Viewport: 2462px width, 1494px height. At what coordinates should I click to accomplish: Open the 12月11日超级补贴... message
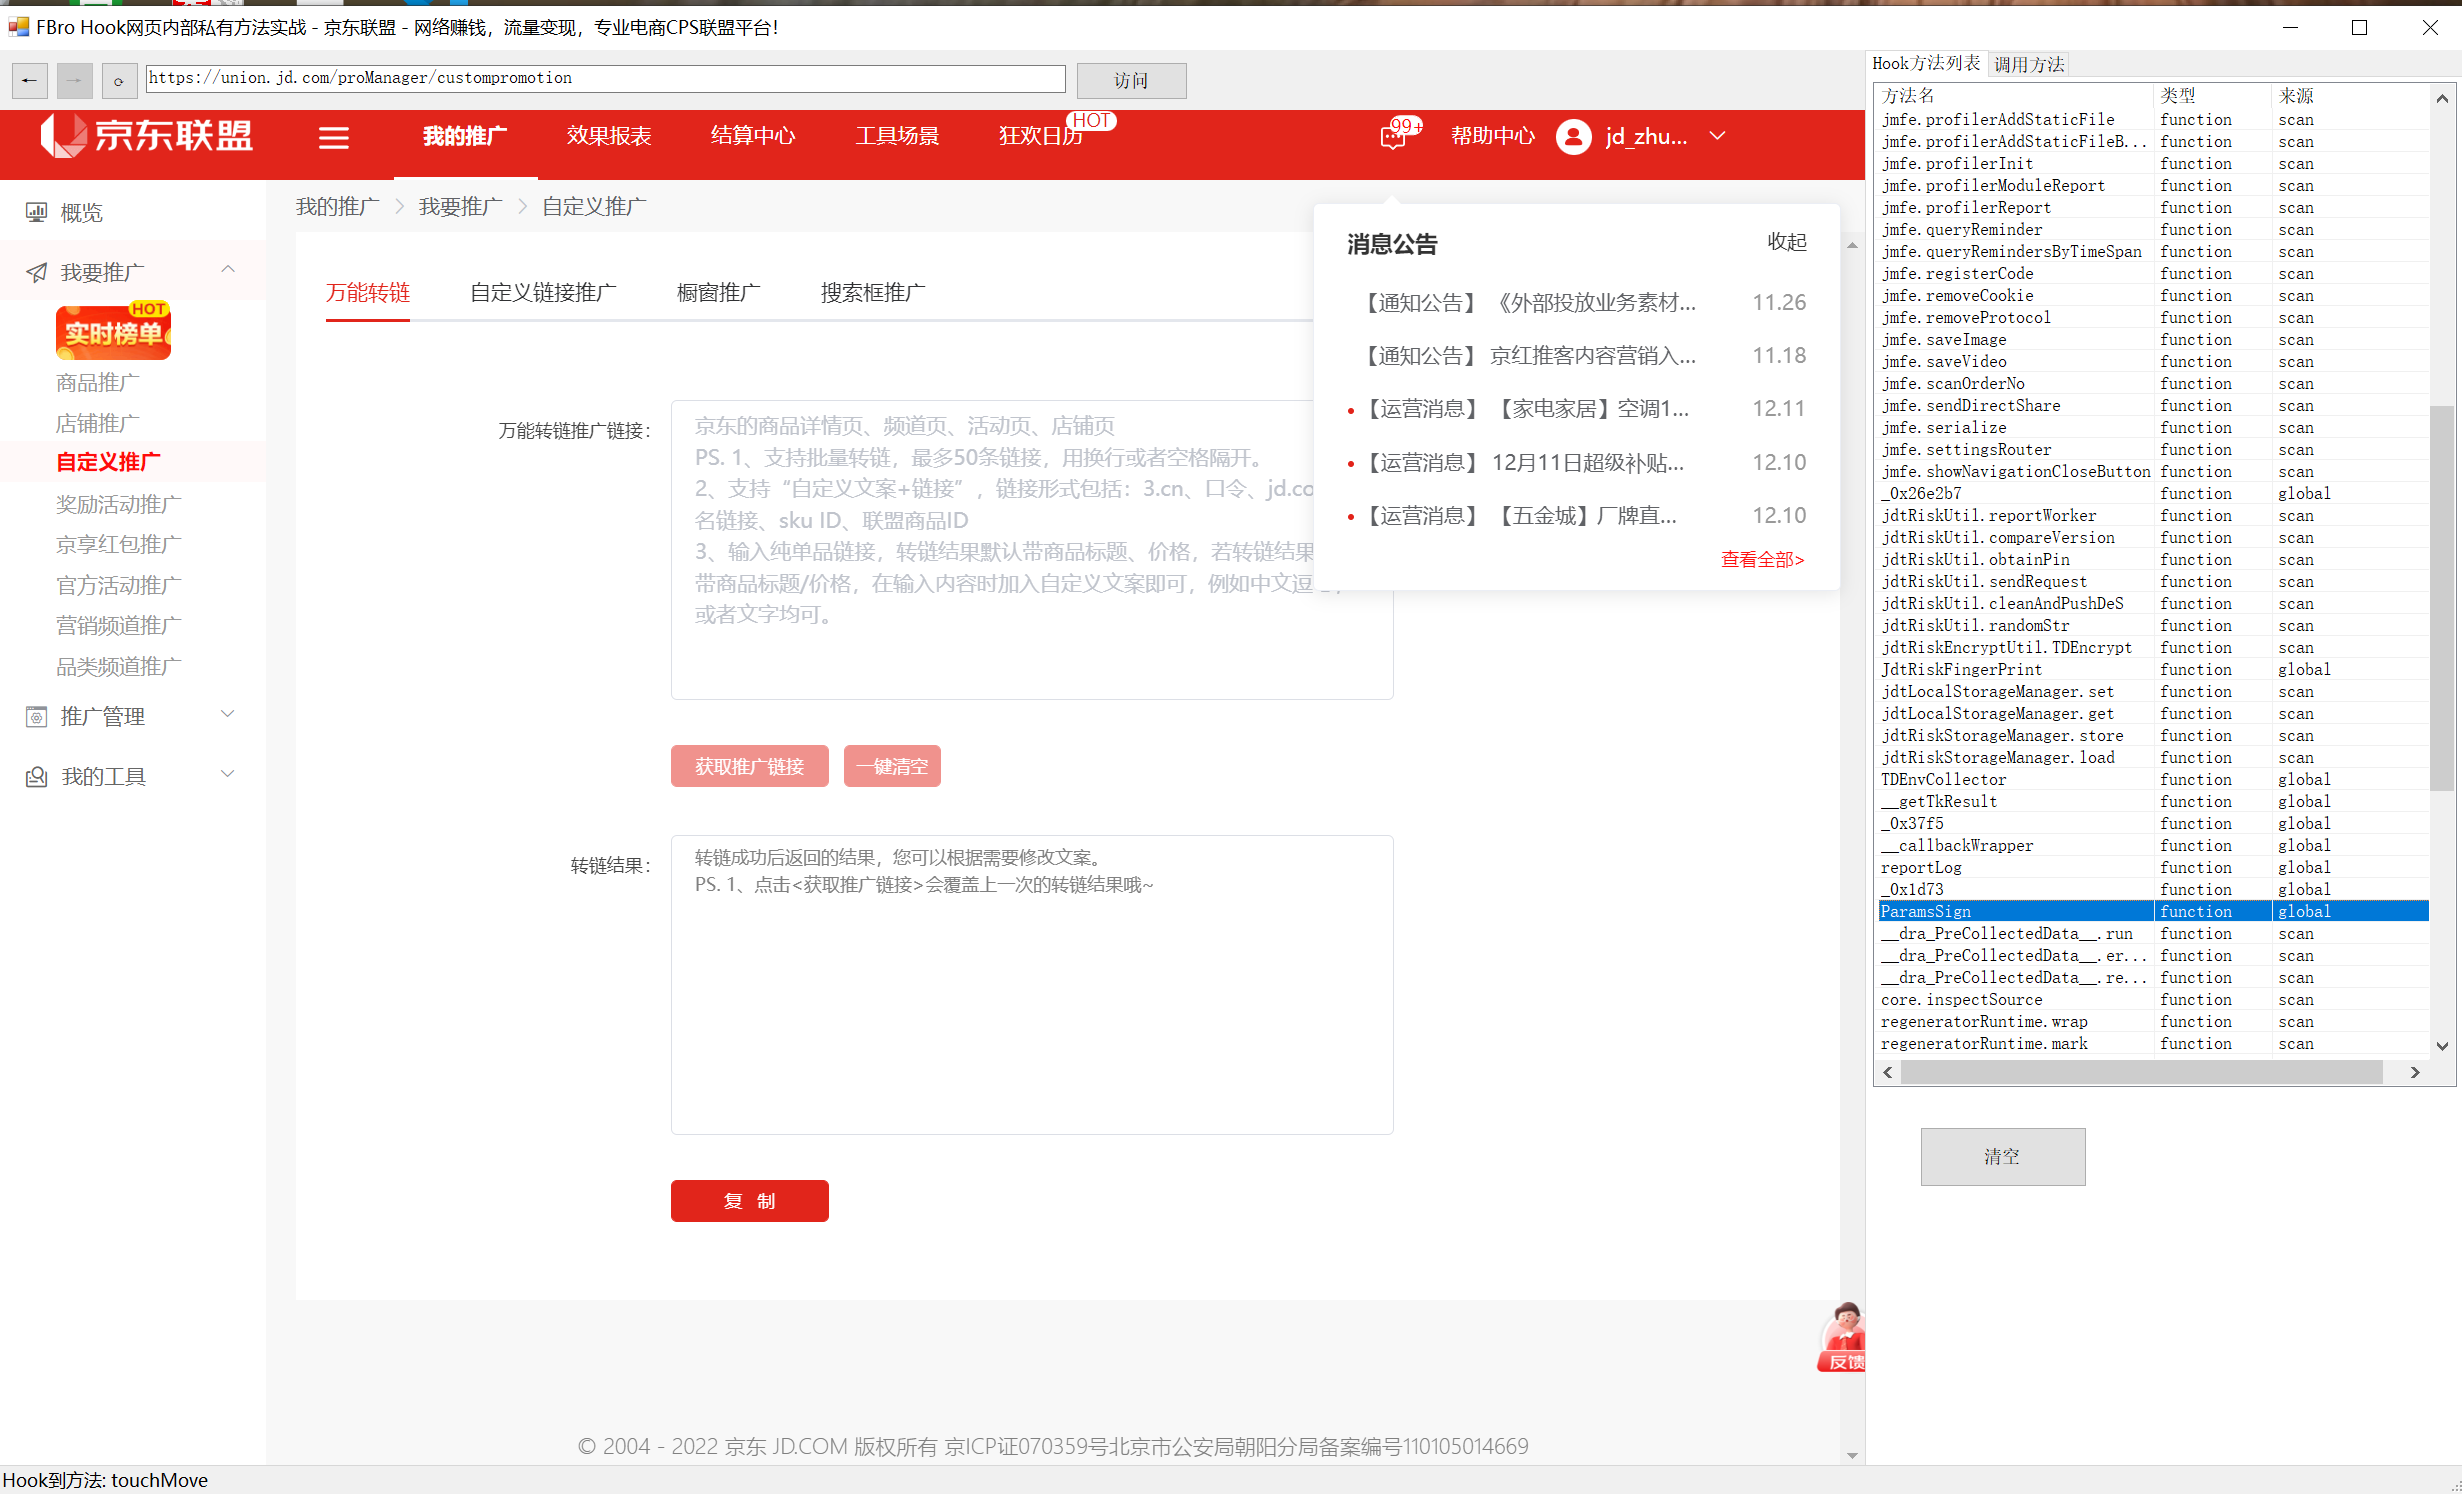(x=1524, y=463)
